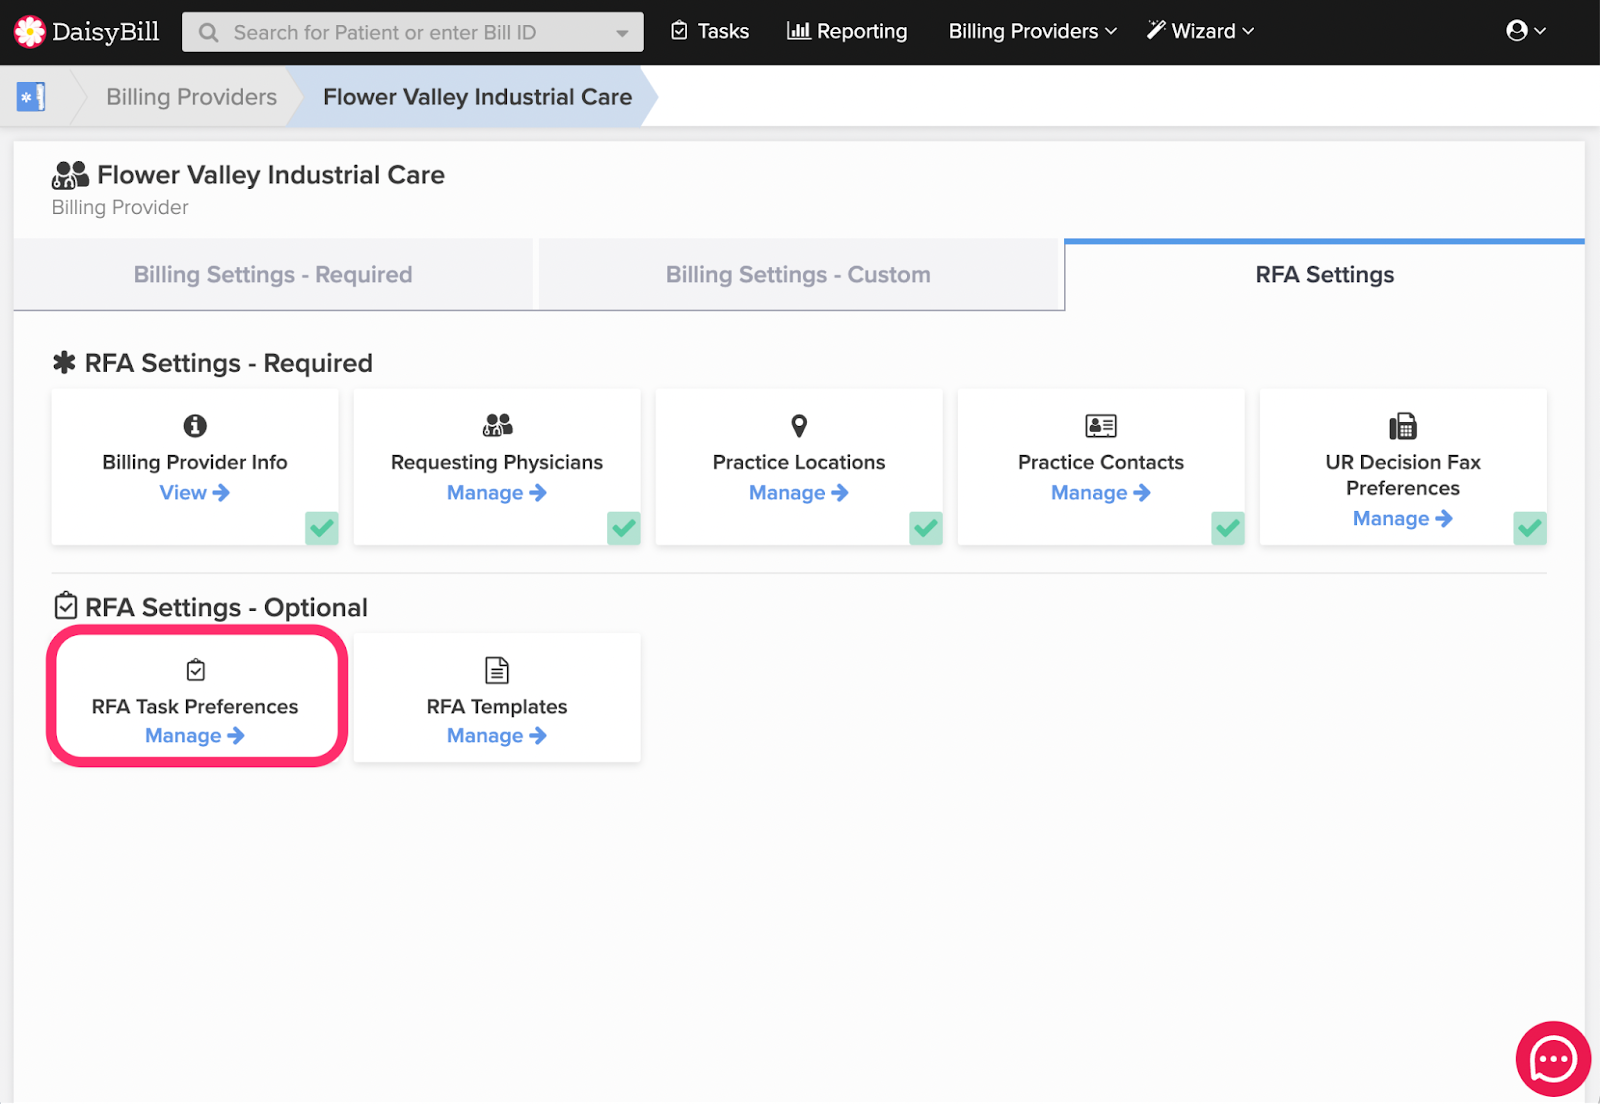Manage Practice Contacts

1101,493
